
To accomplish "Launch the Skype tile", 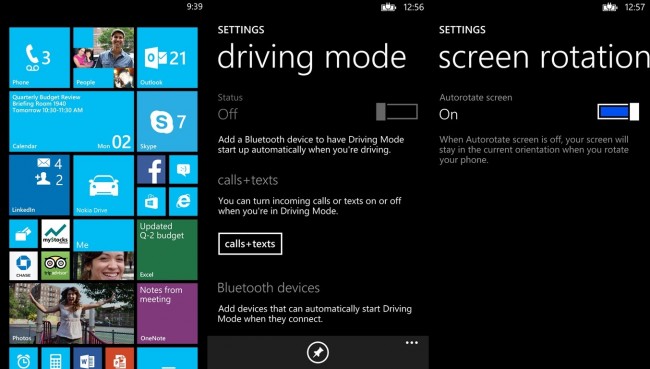I will click(167, 121).
